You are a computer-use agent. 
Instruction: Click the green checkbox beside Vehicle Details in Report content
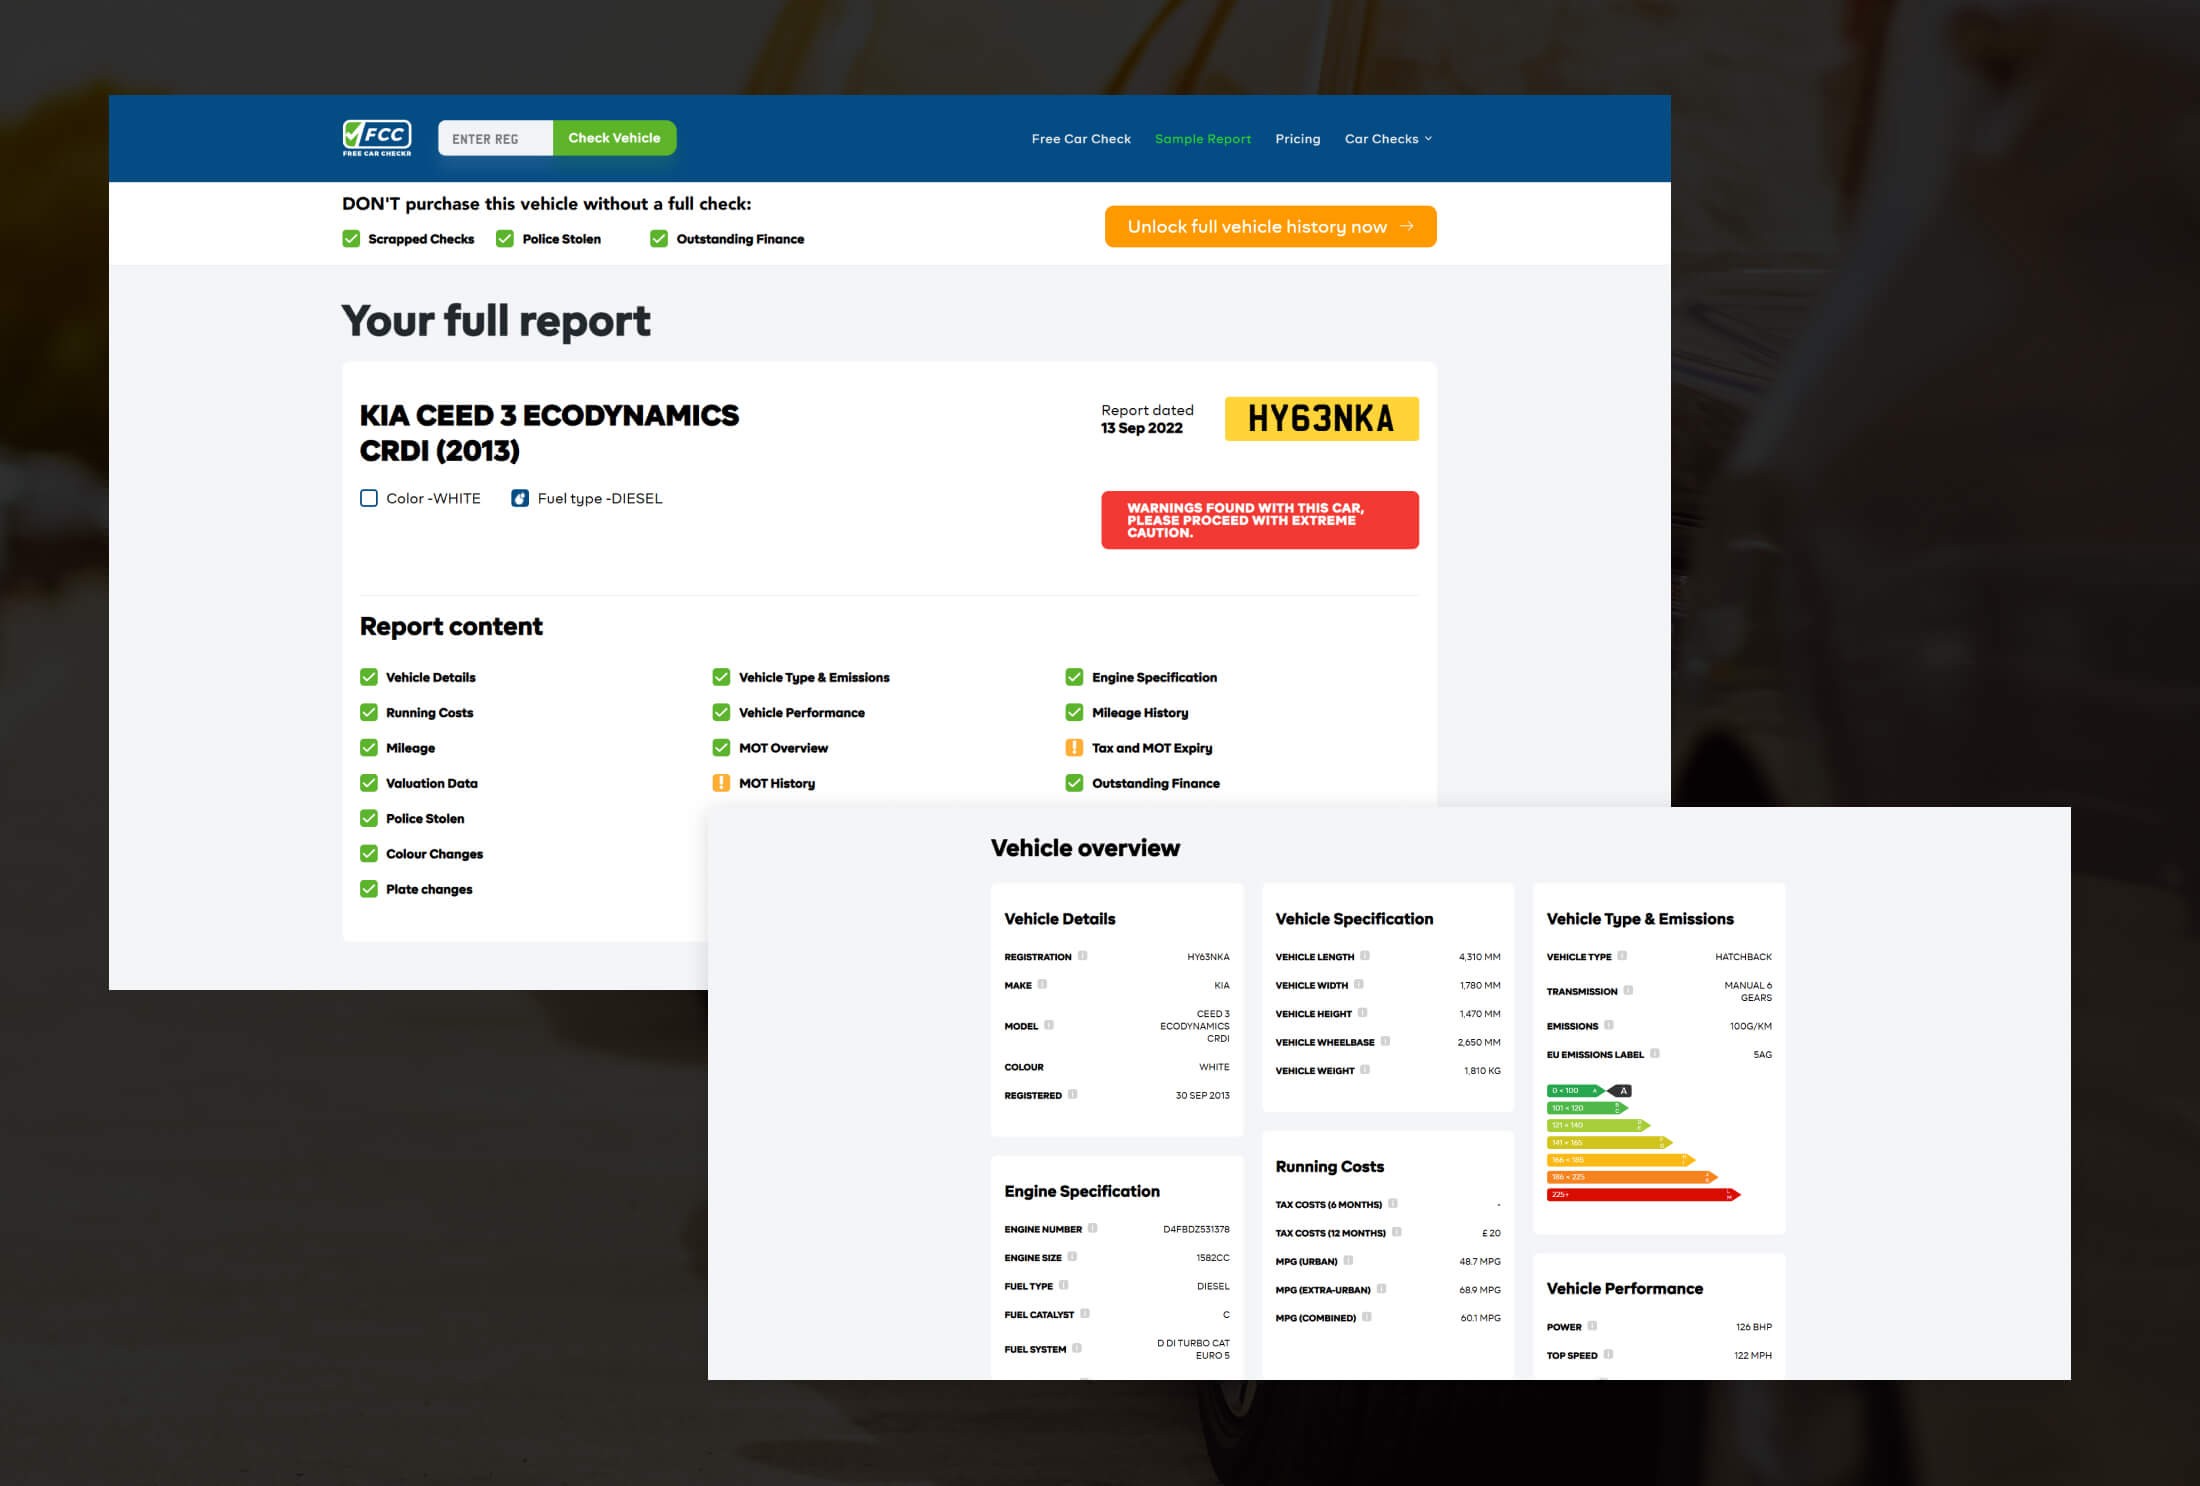click(x=369, y=677)
